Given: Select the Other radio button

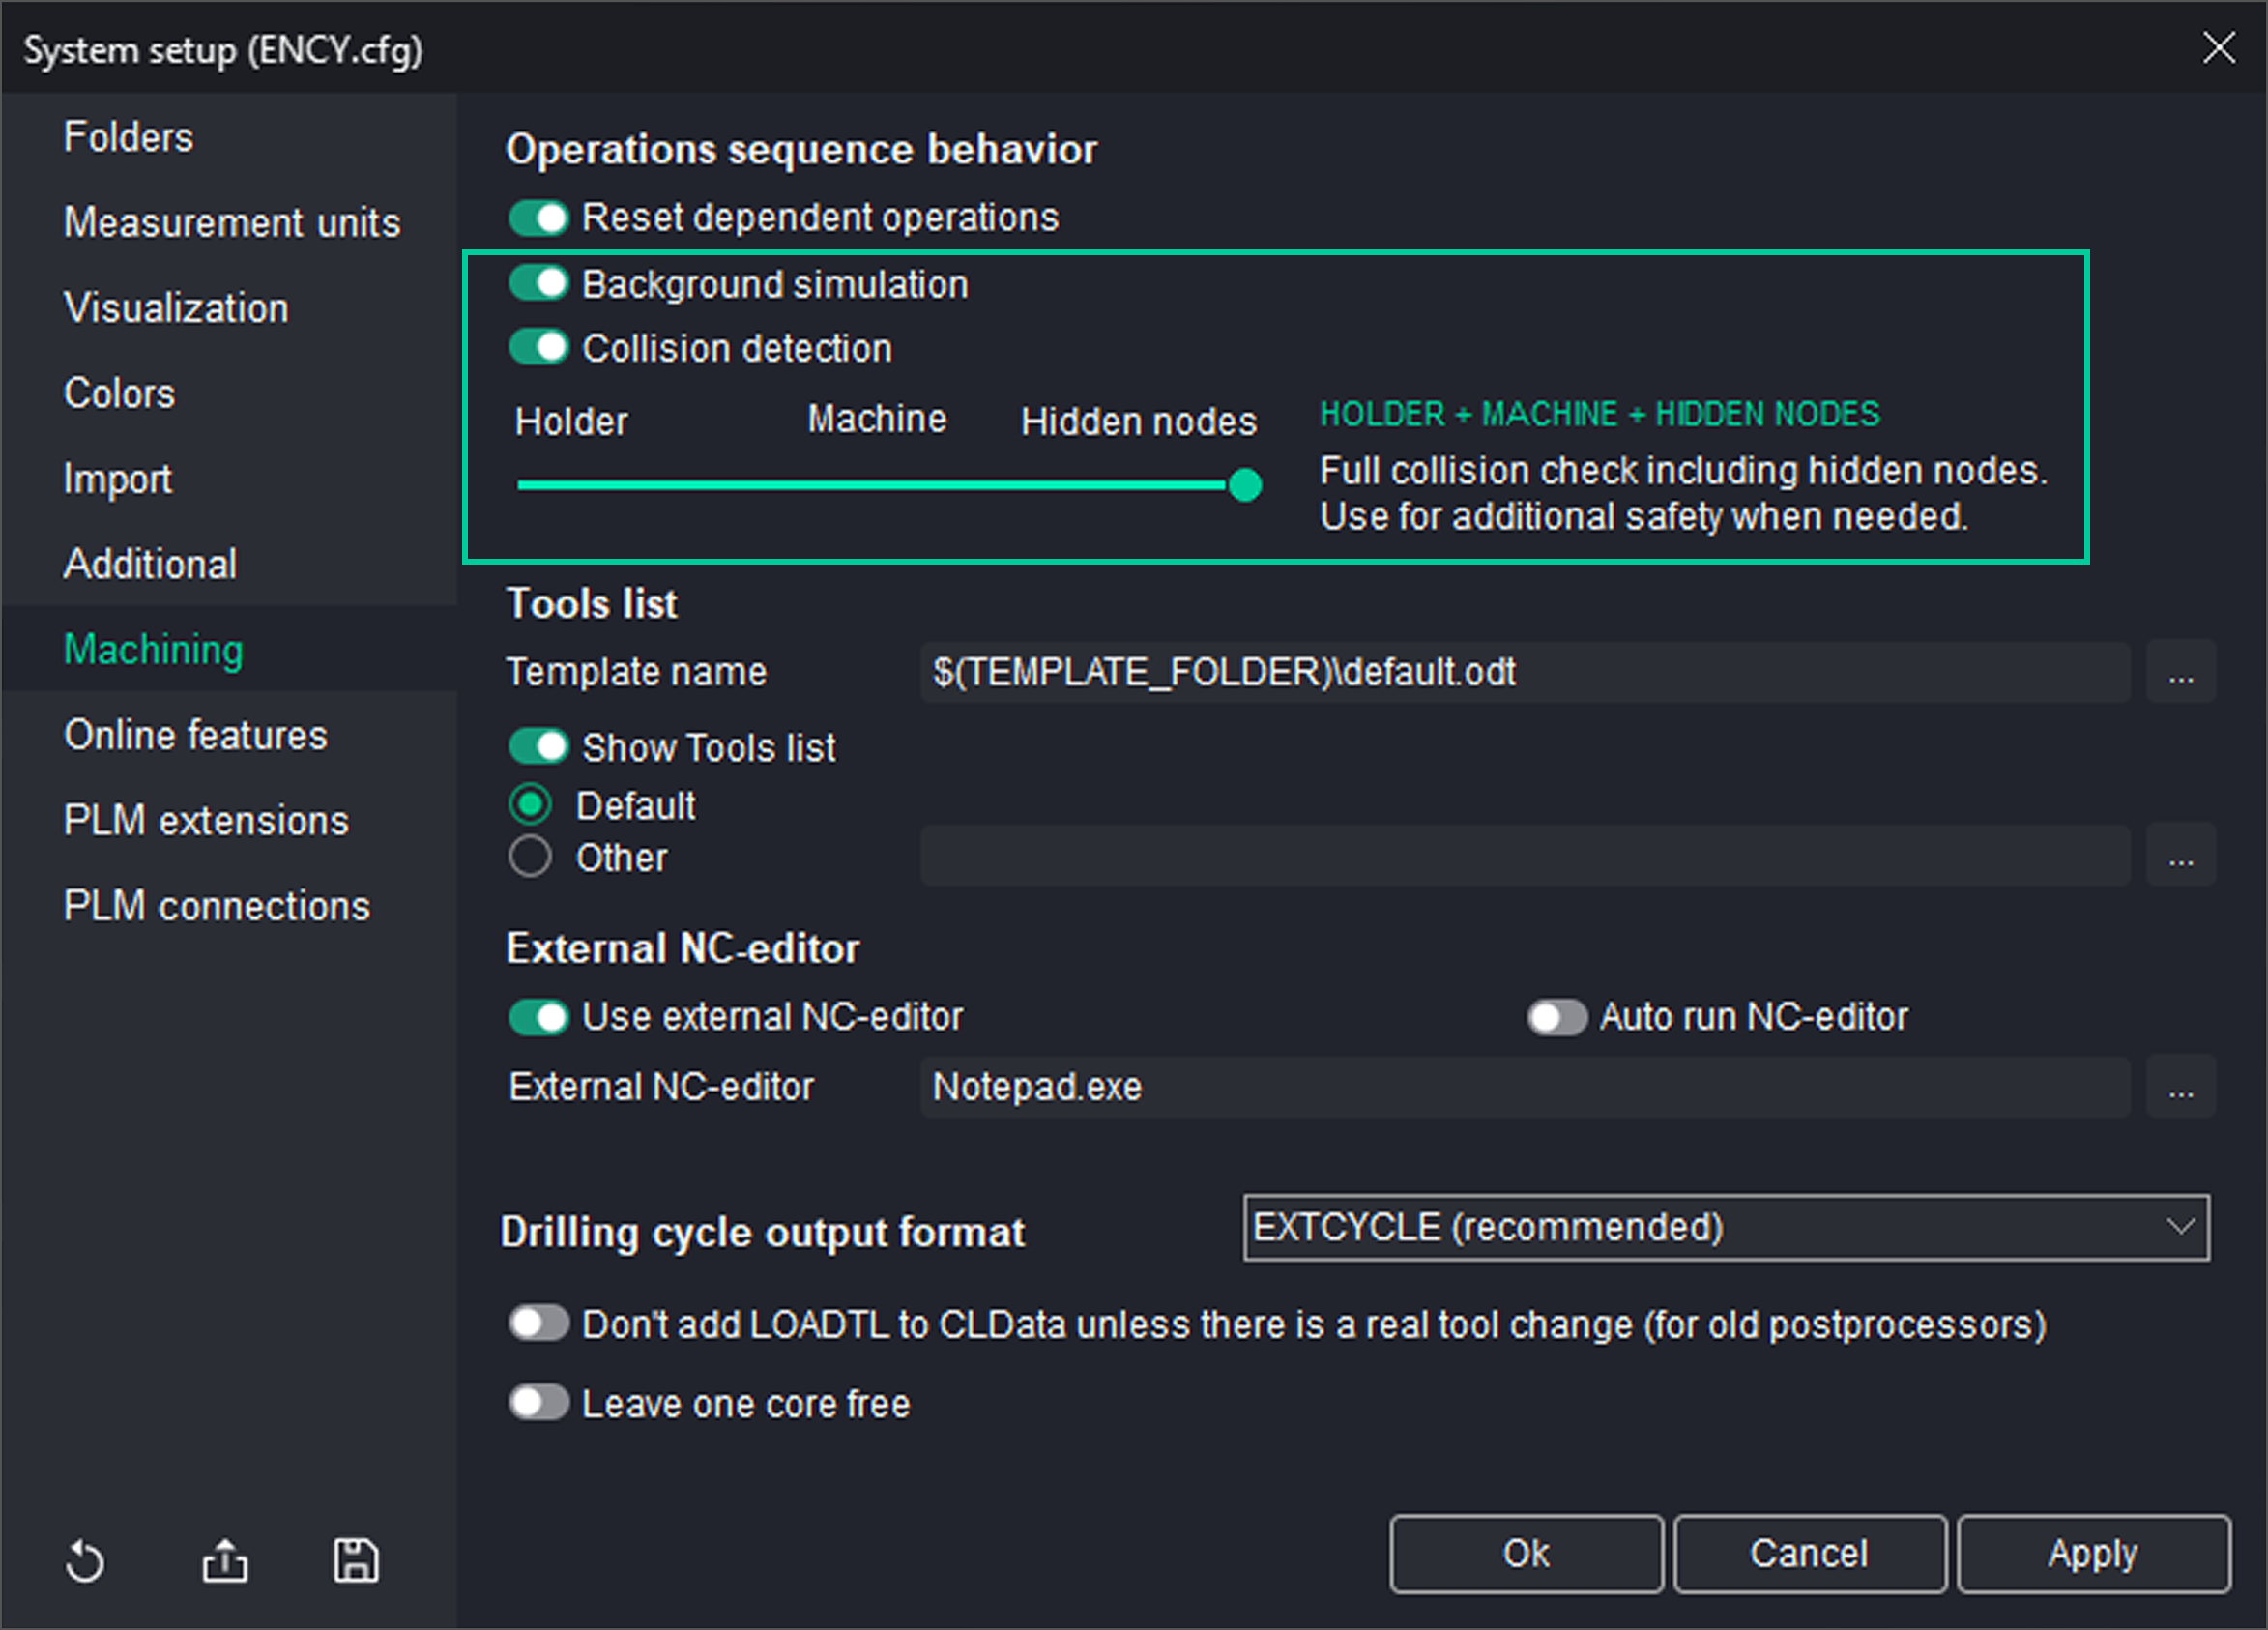Looking at the screenshot, I should (530, 857).
